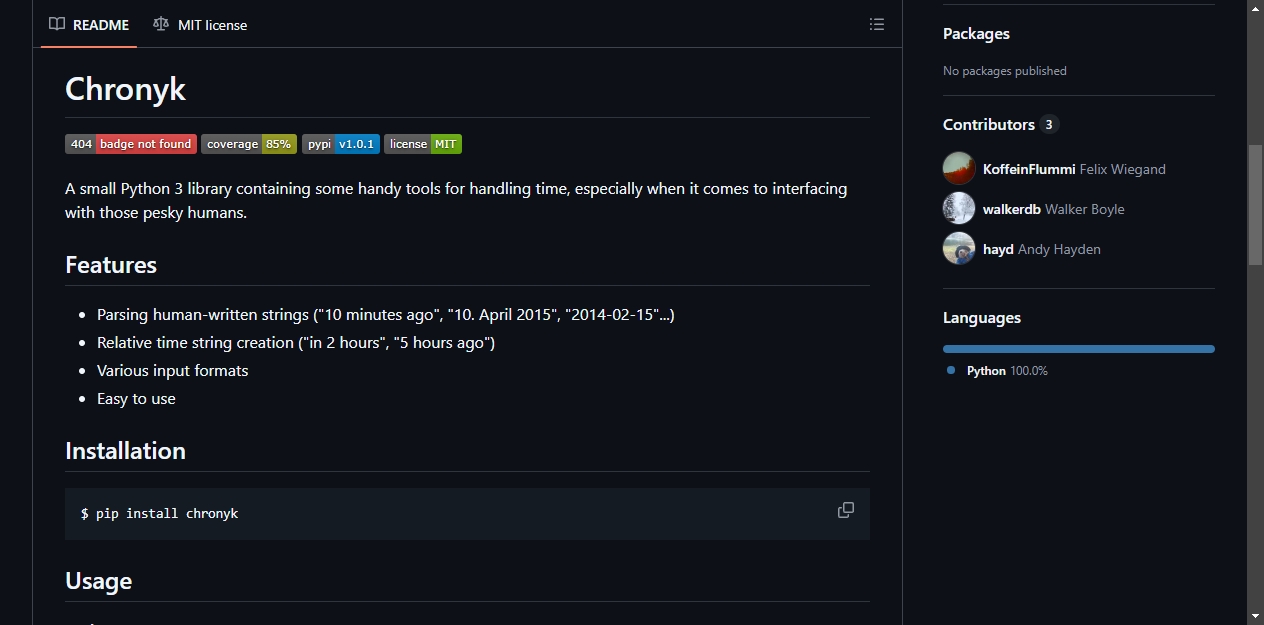
Task: Click the scroll up arrow of the page scrollbar
Action: pos(1255,8)
